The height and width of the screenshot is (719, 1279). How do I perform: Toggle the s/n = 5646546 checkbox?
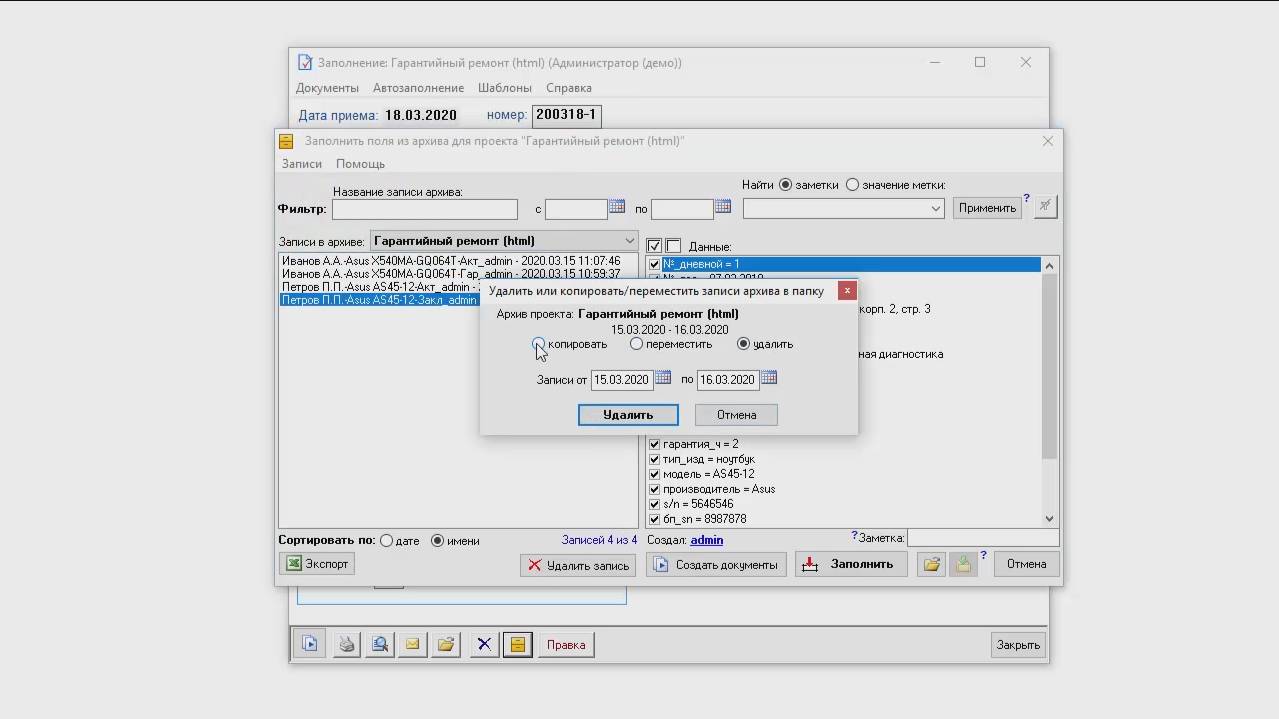(654, 504)
